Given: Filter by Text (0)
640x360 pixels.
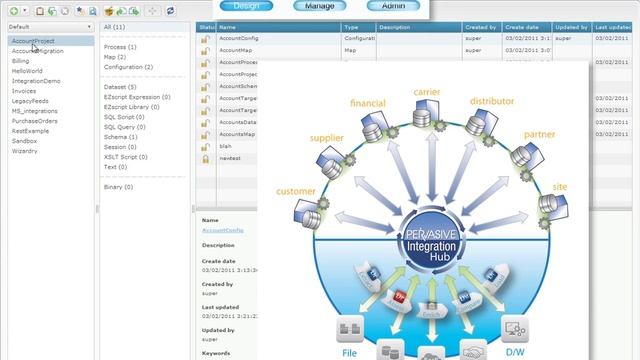Looking at the screenshot, I should pos(115,167).
